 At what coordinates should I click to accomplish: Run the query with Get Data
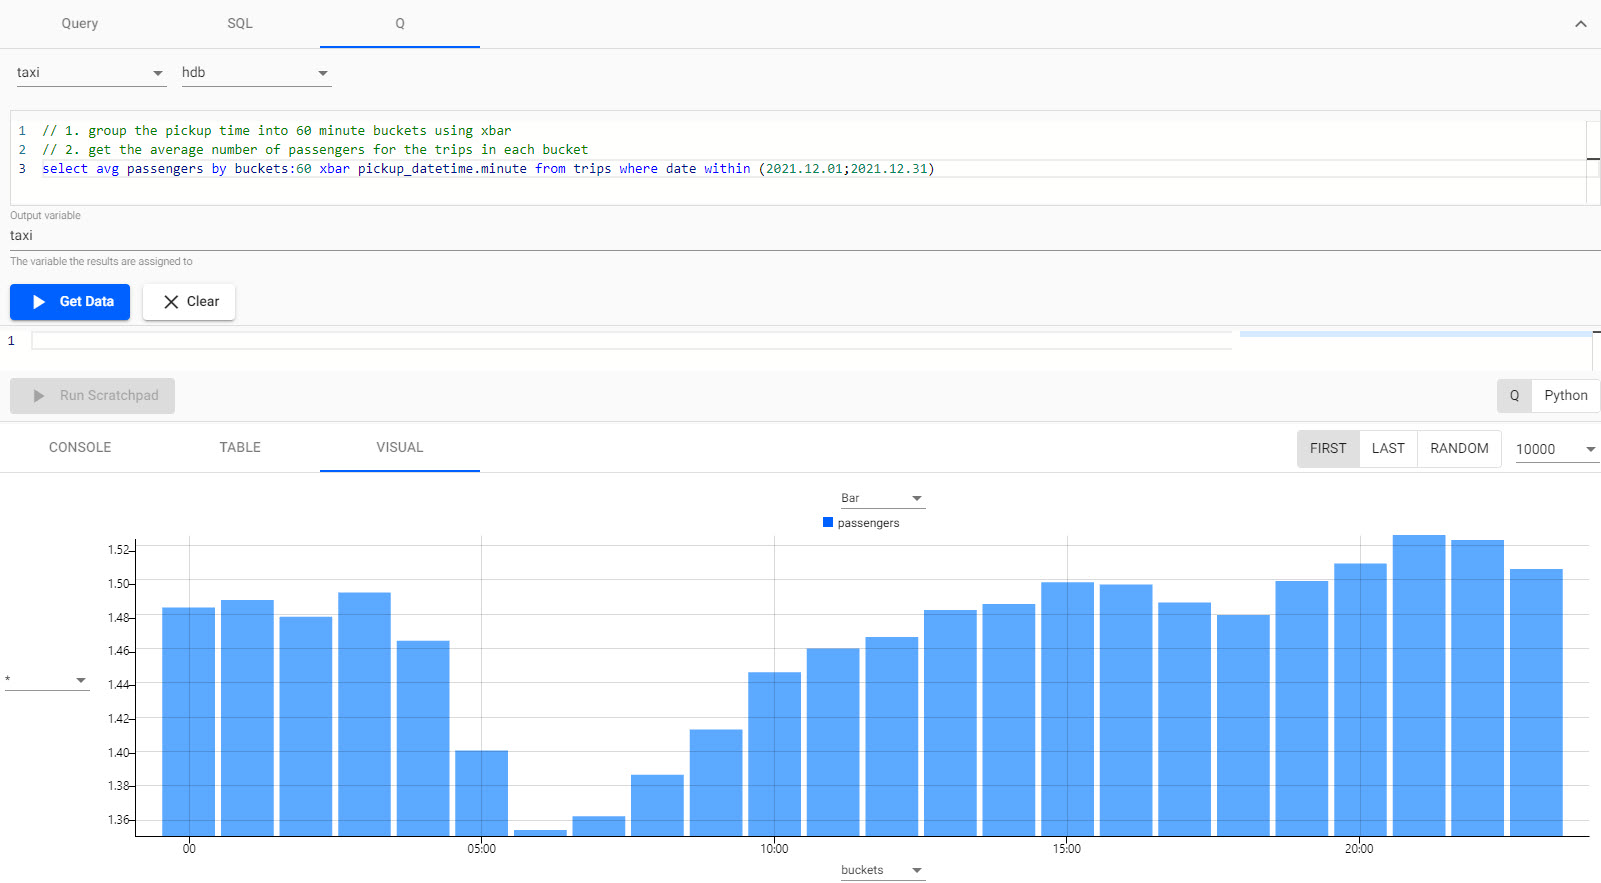point(70,302)
